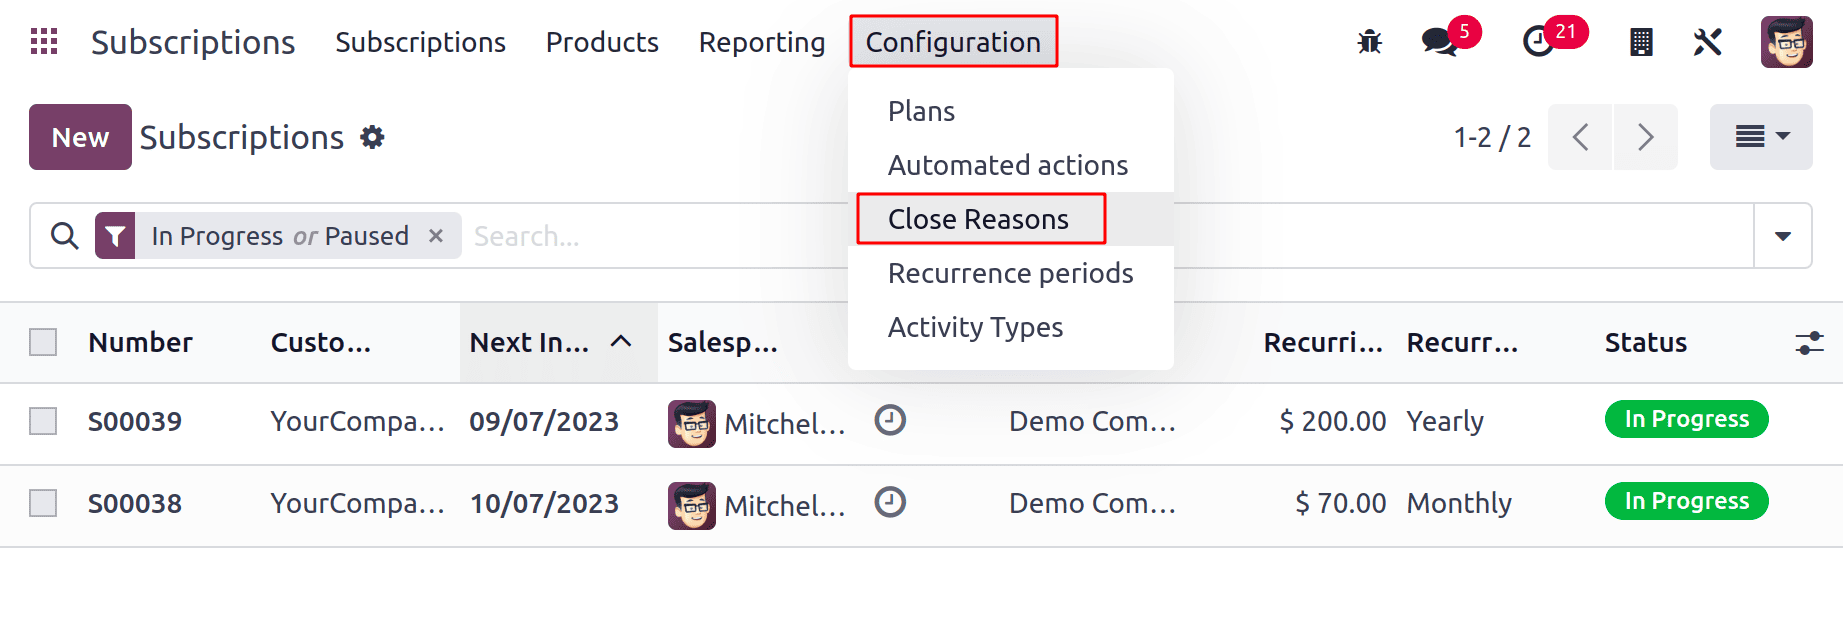Click the activity clock for S00039
The height and width of the screenshot is (617, 1843).
point(890,421)
